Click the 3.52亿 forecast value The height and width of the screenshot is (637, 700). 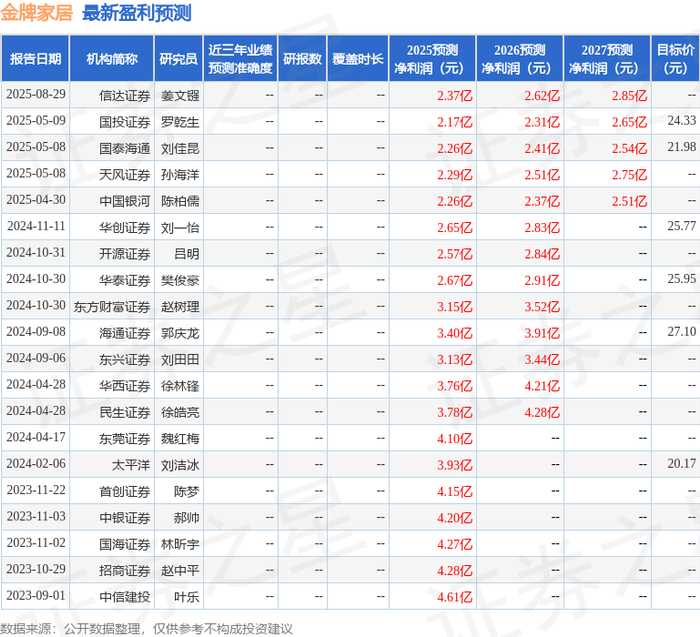[542, 307]
